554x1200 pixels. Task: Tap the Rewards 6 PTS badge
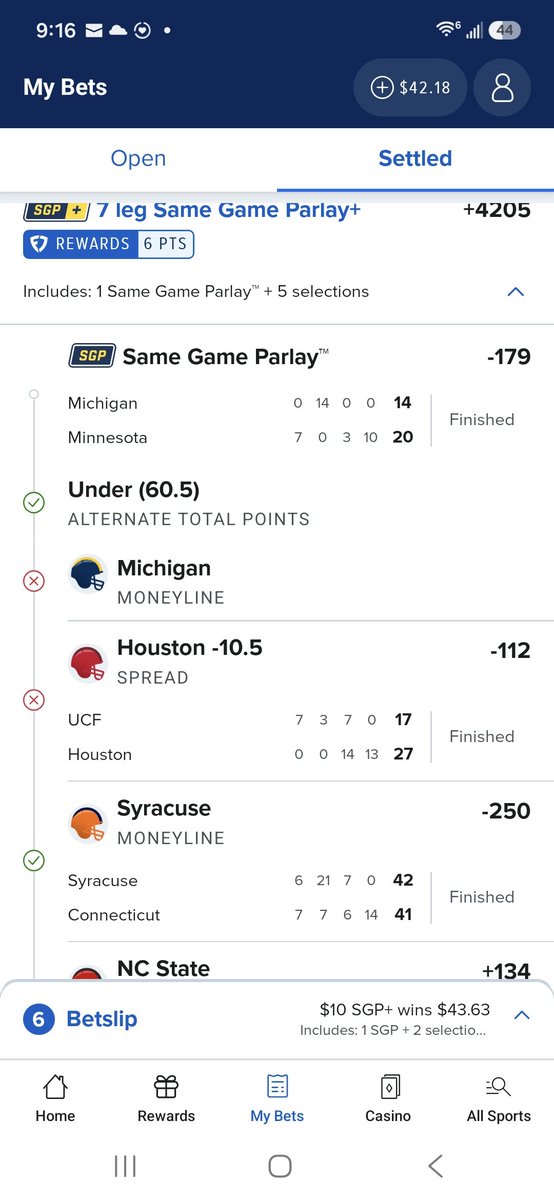point(109,244)
